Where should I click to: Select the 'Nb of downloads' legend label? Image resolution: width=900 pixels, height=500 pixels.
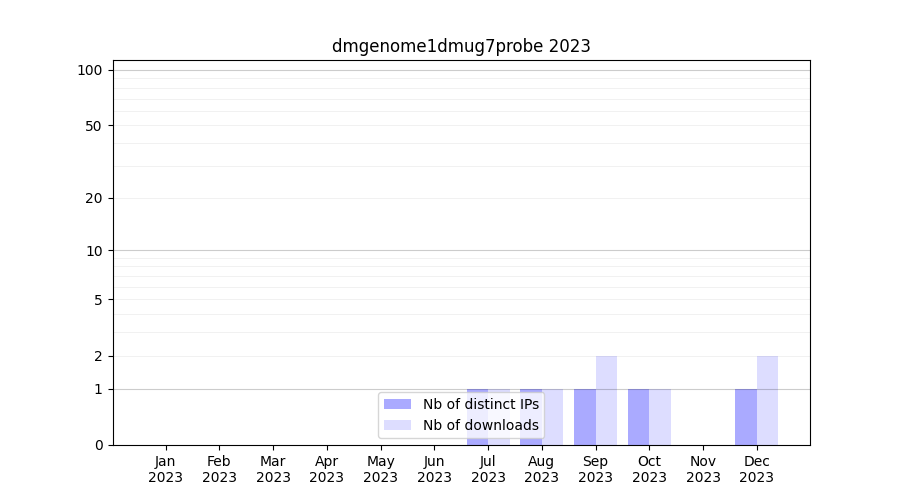pyautogui.click(x=480, y=425)
